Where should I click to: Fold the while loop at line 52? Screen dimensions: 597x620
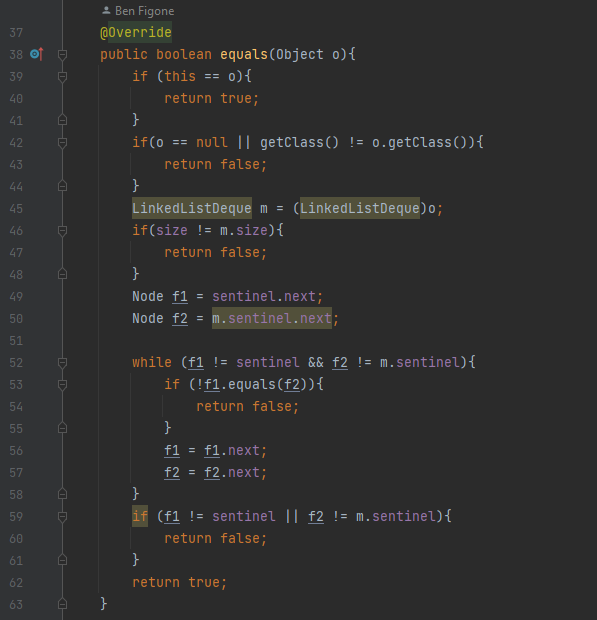(x=62, y=363)
